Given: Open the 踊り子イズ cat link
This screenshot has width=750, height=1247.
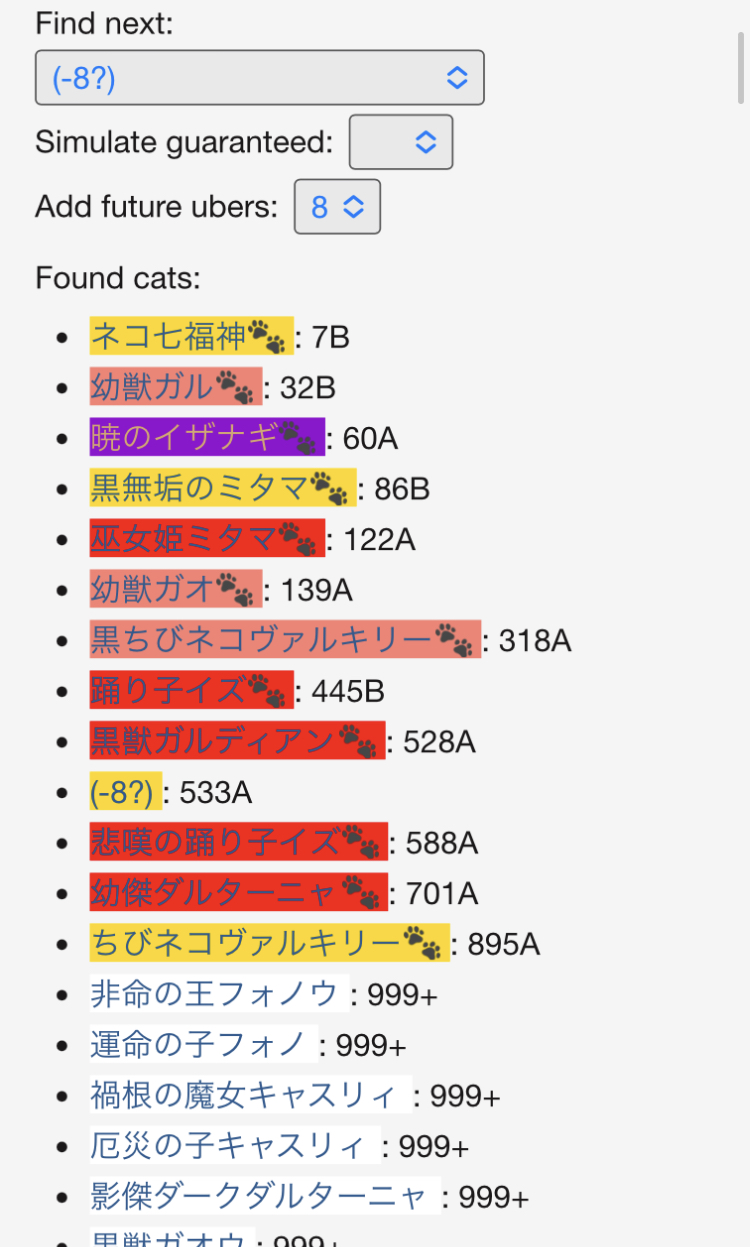Looking at the screenshot, I should pos(168,691).
